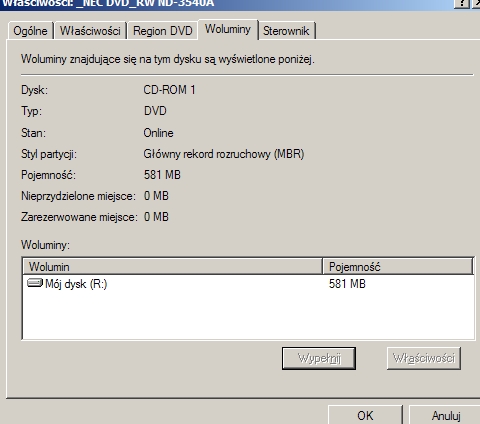Select the Region DVD tab
The height and width of the screenshot is (424, 480).
pos(163,31)
